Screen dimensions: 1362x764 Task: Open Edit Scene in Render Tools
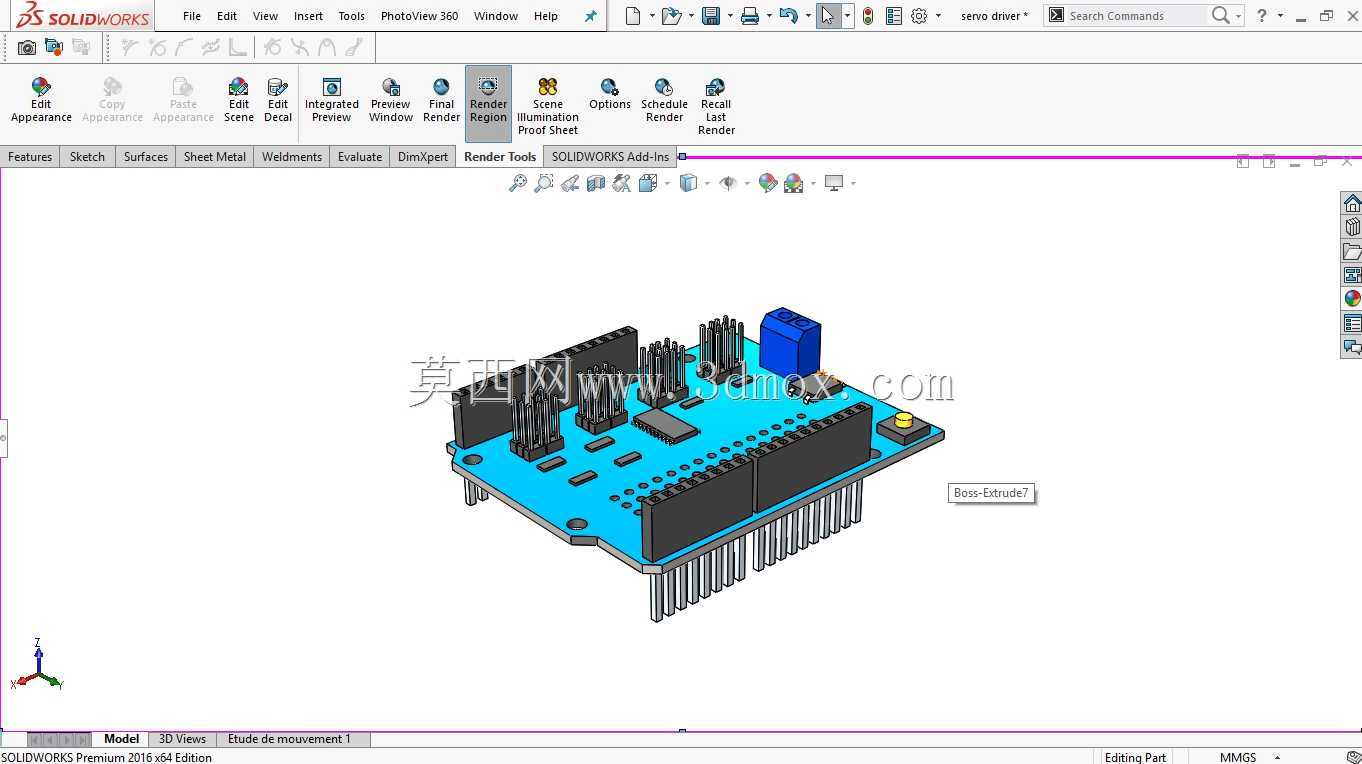point(238,101)
